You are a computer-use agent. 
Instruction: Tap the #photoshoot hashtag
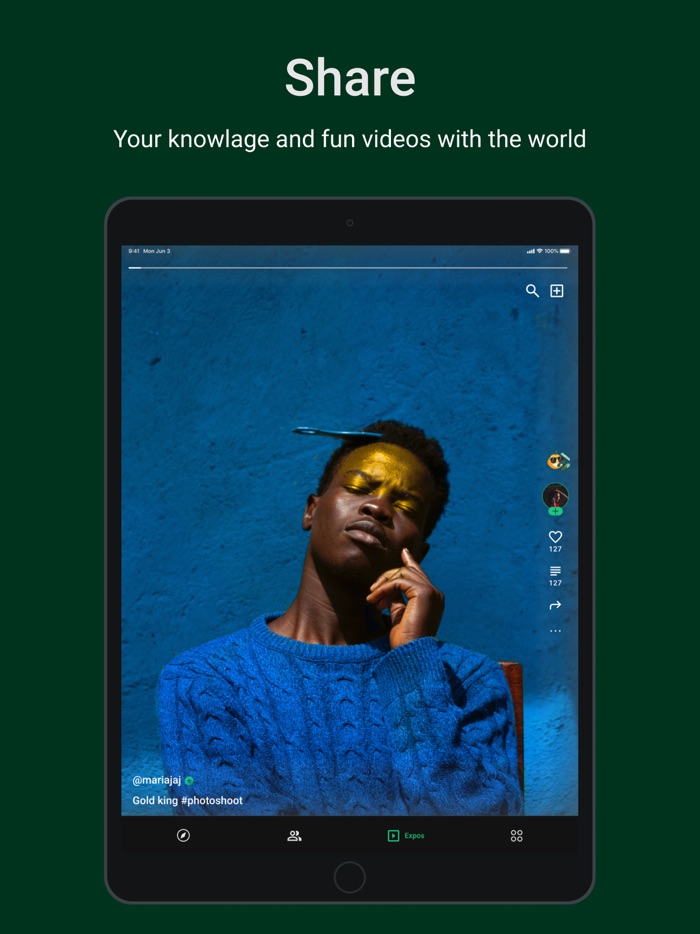pos(211,801)
